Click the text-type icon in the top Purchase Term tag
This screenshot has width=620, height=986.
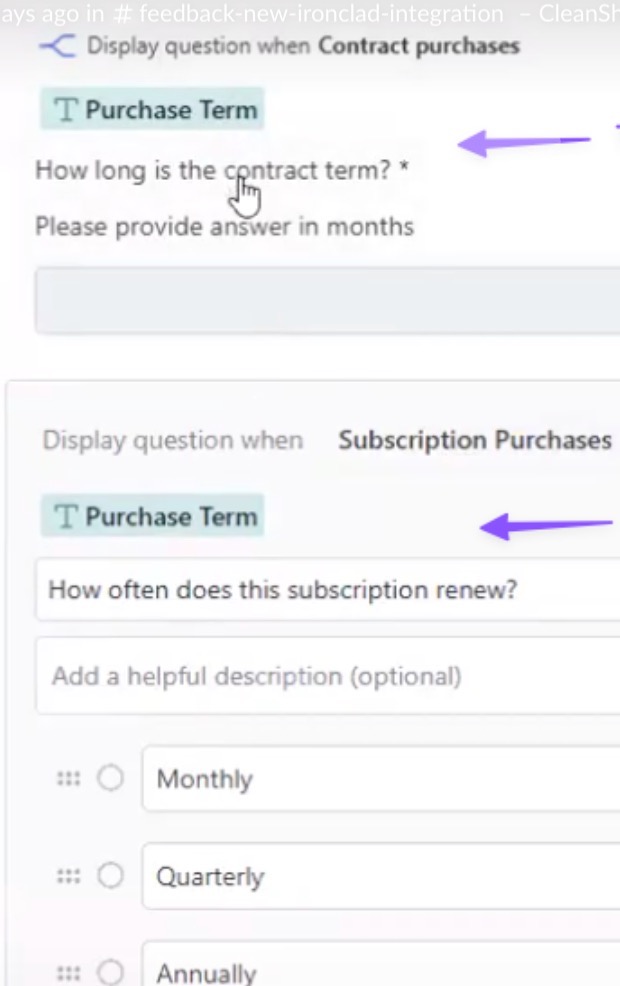tap(66, 110)
